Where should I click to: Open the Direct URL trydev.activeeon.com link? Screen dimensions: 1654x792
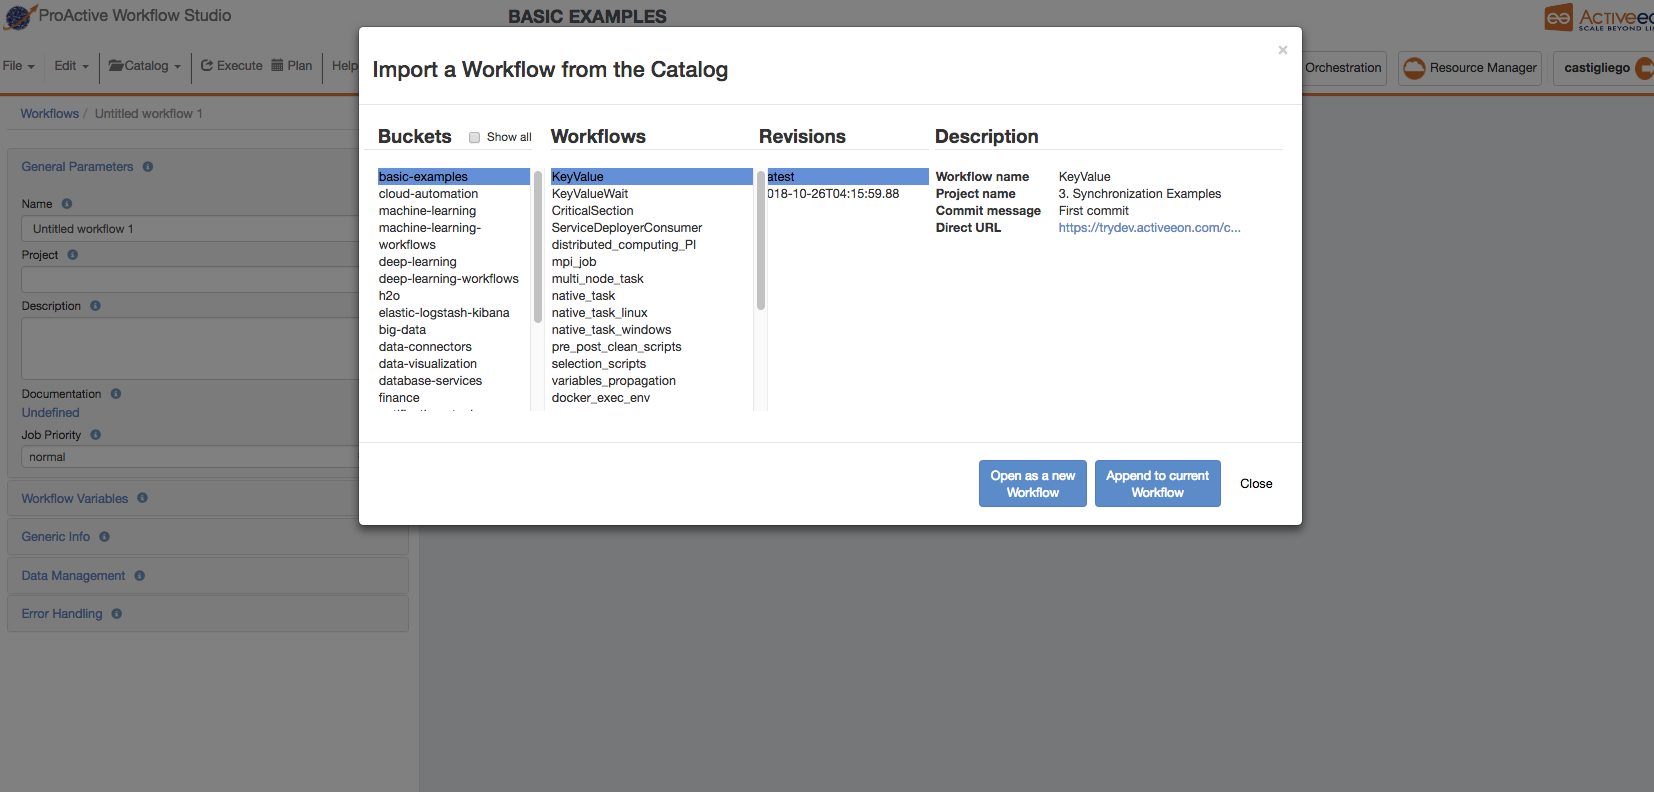(1149, 228)
